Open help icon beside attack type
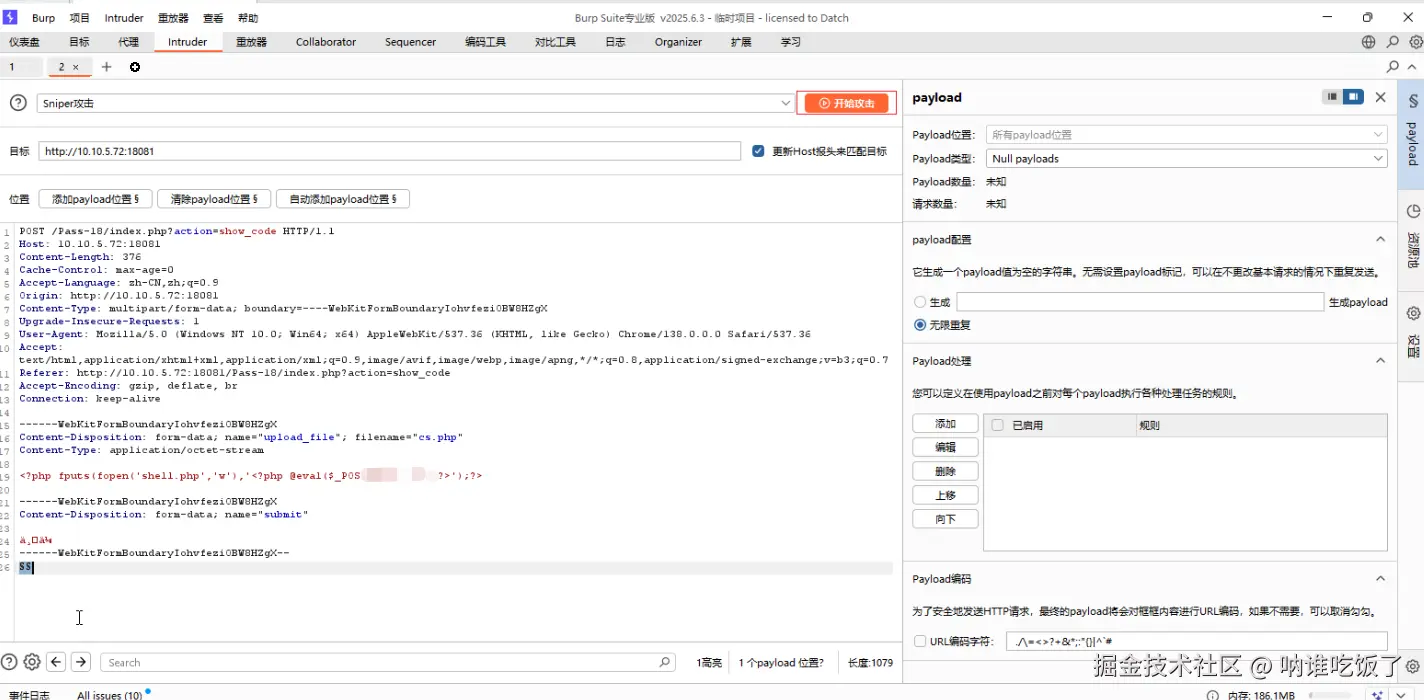Image resolution: width=1424 pixels, height=700 pixels. pyautogui.click(x=18, y=103)
